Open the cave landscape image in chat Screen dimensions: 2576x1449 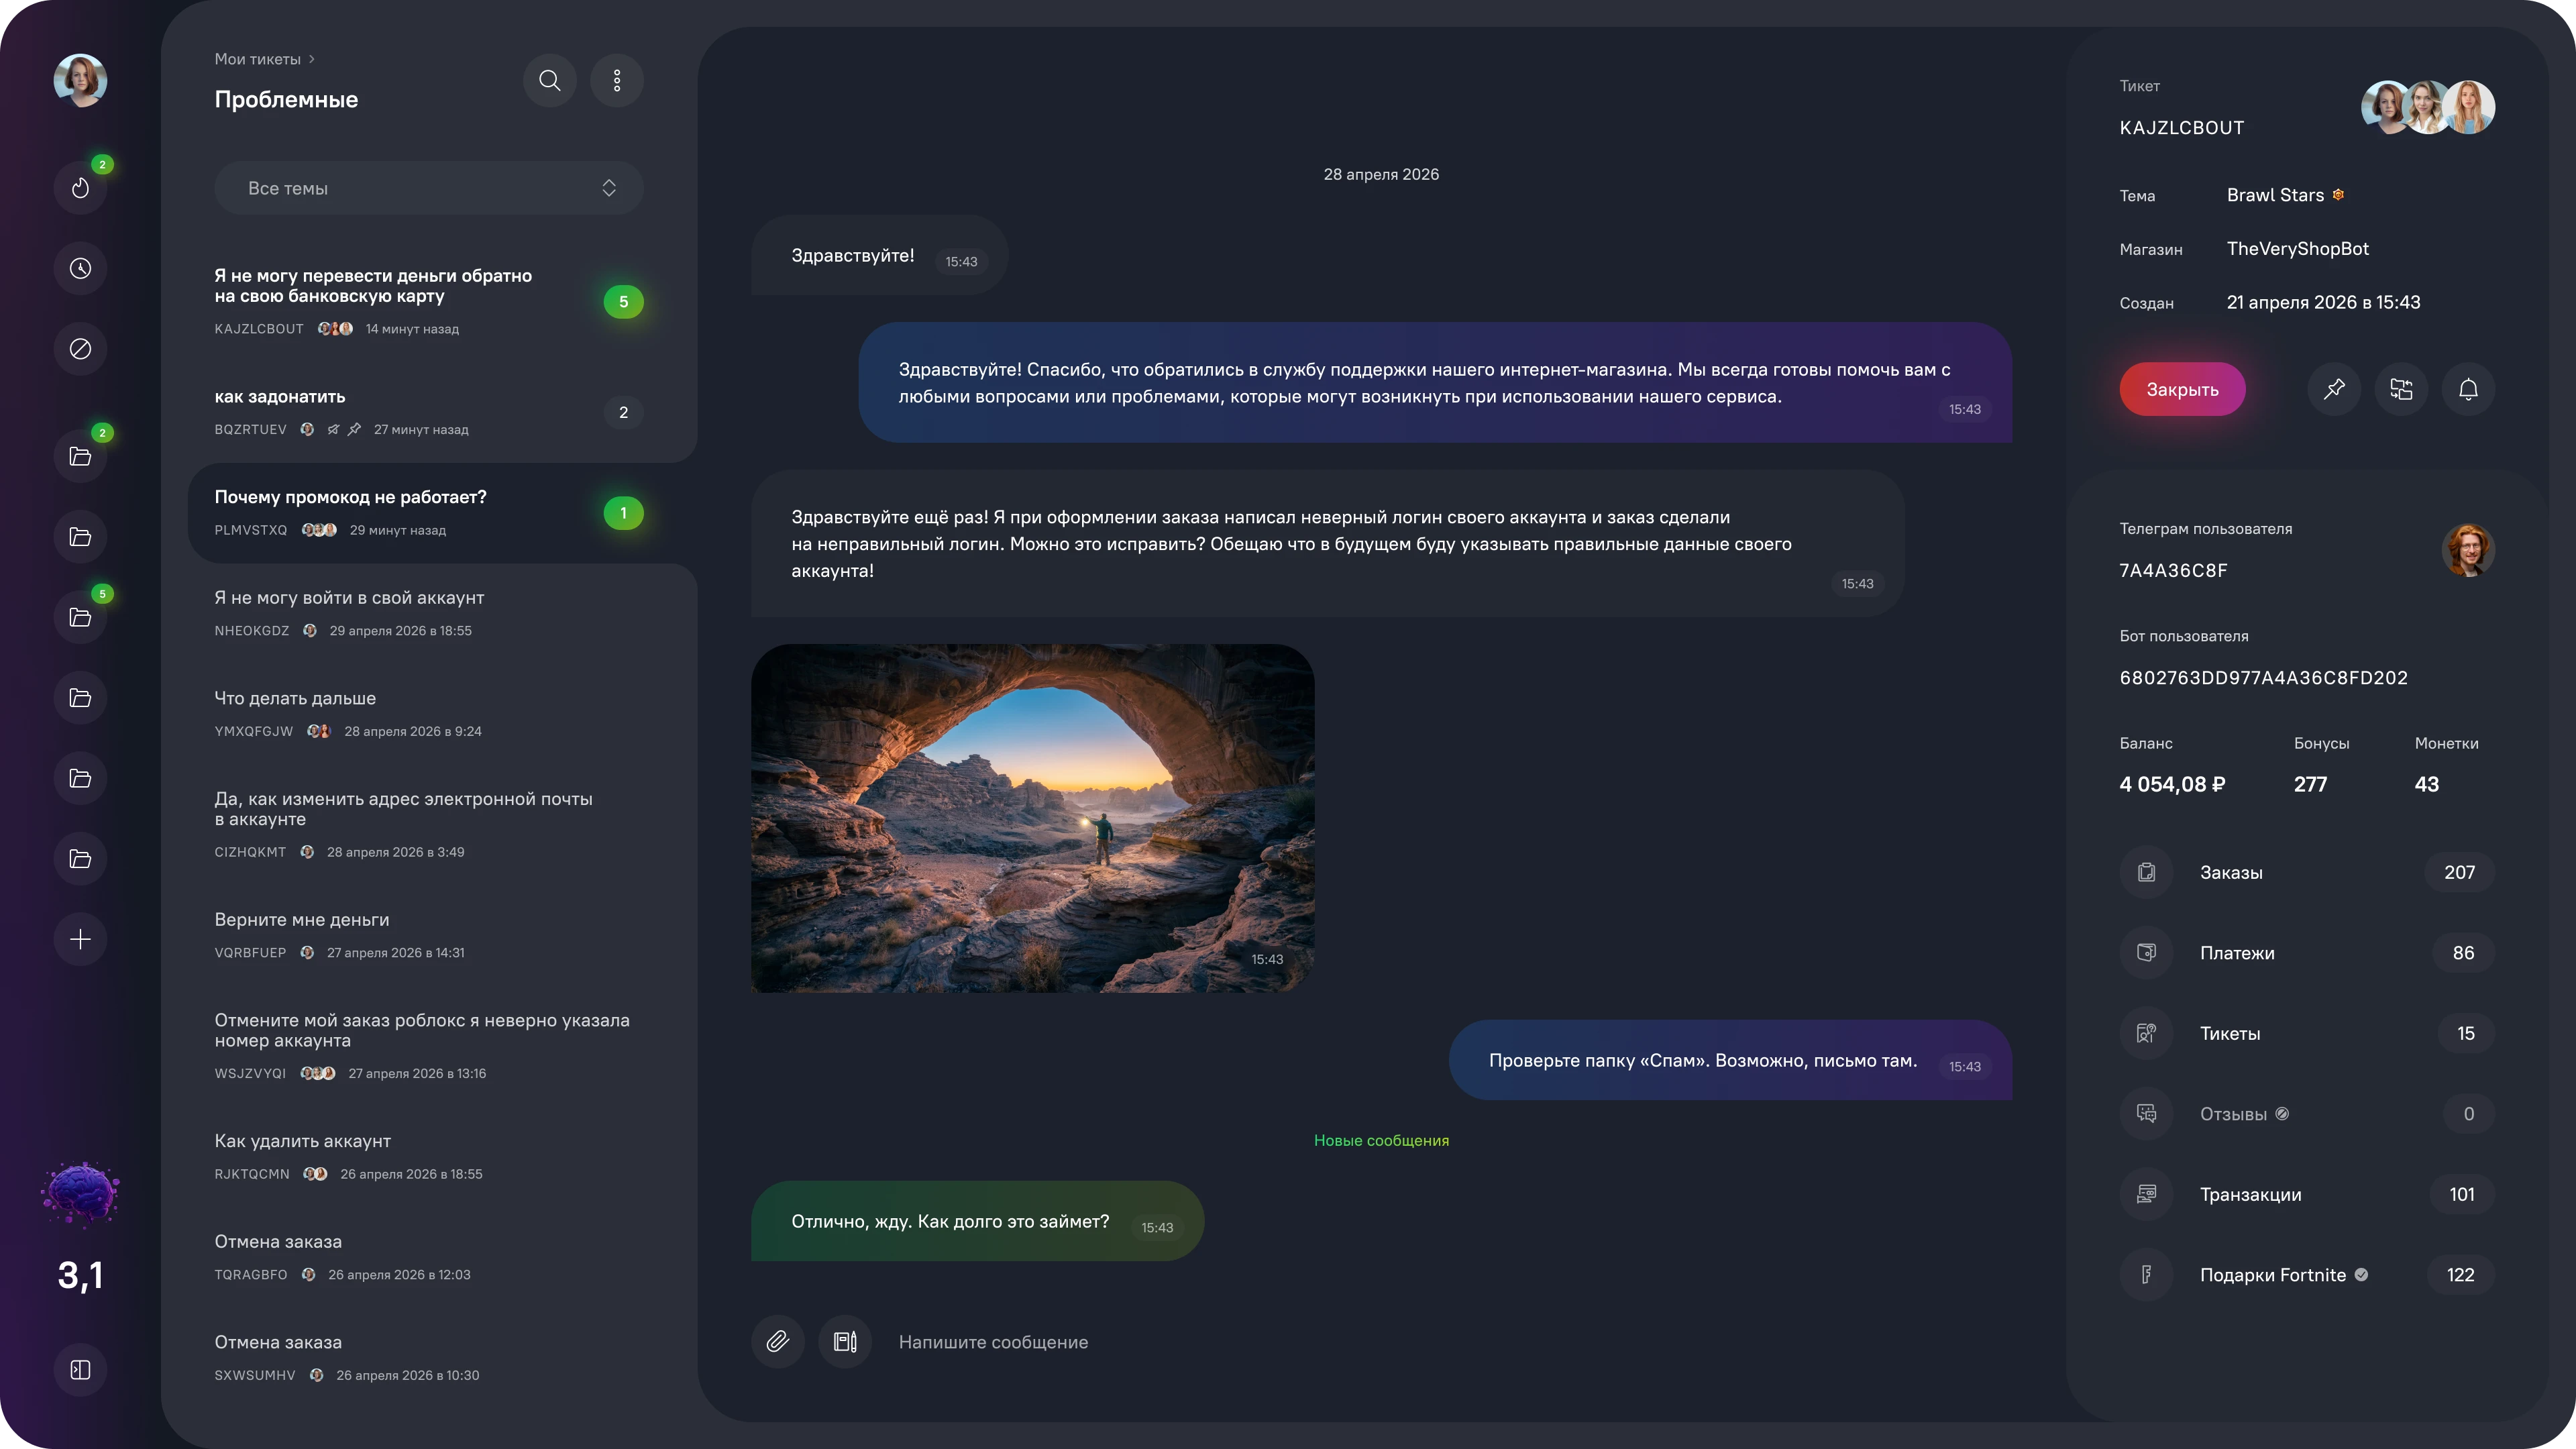point(1032,818)
